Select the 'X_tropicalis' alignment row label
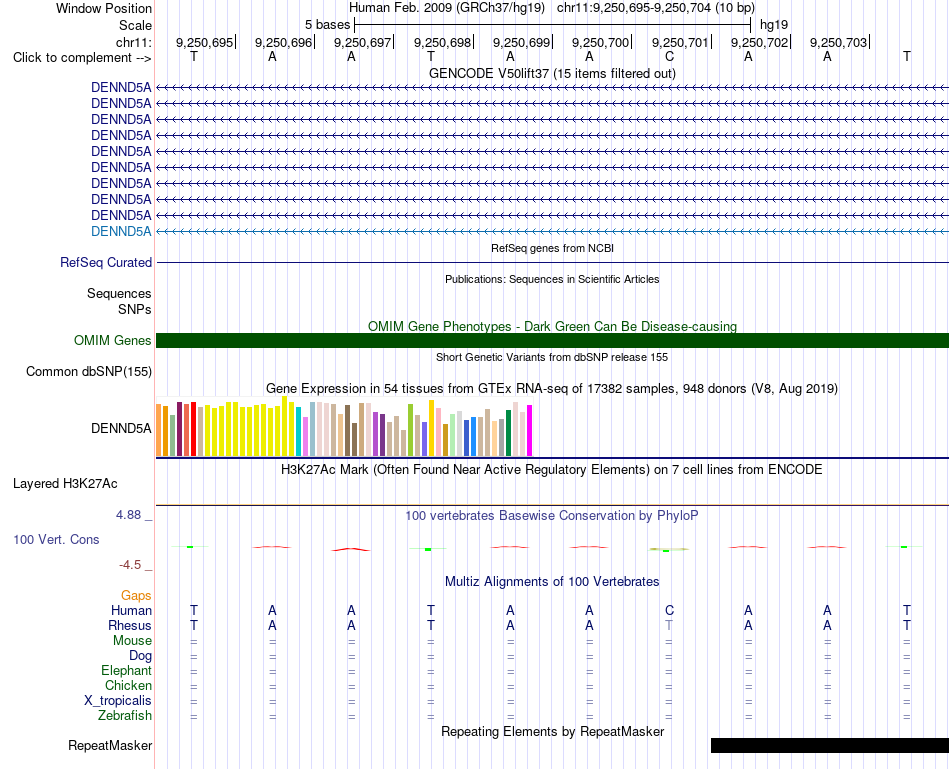Screen dimensions: 950x769 coord(118,701)
